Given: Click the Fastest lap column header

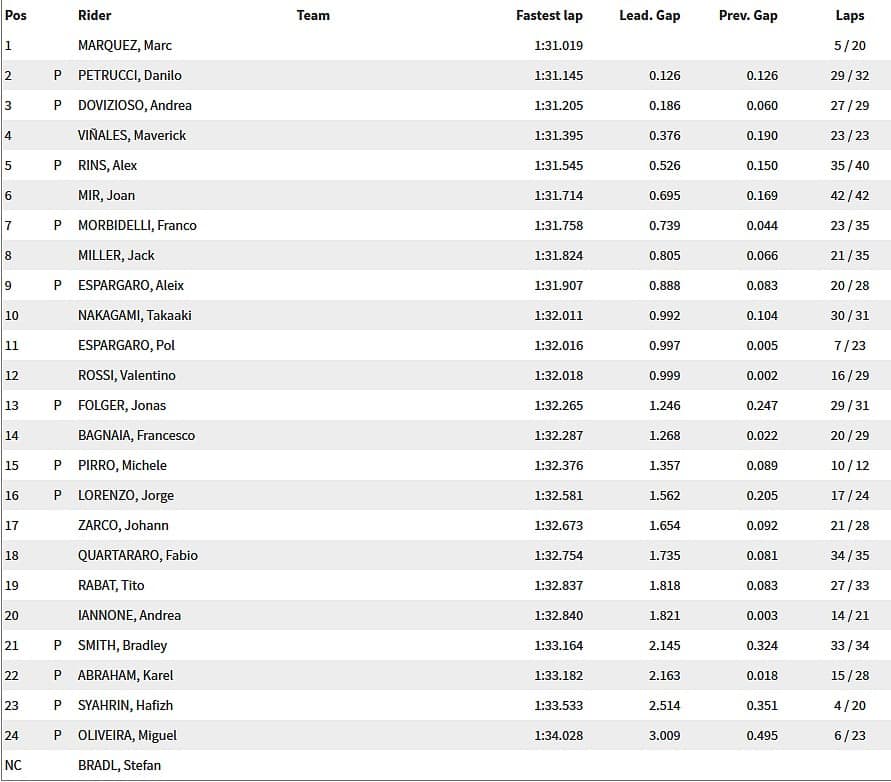Looking at the screenshot, I should tap(549, 15).
